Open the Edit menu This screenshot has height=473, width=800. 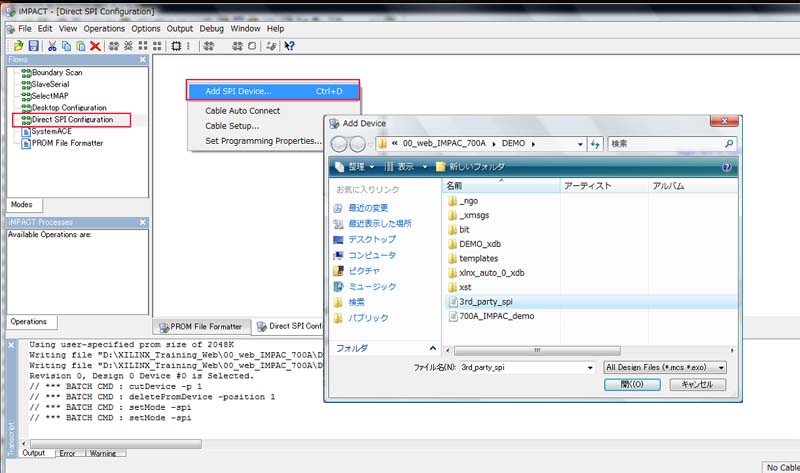point(45,29)
